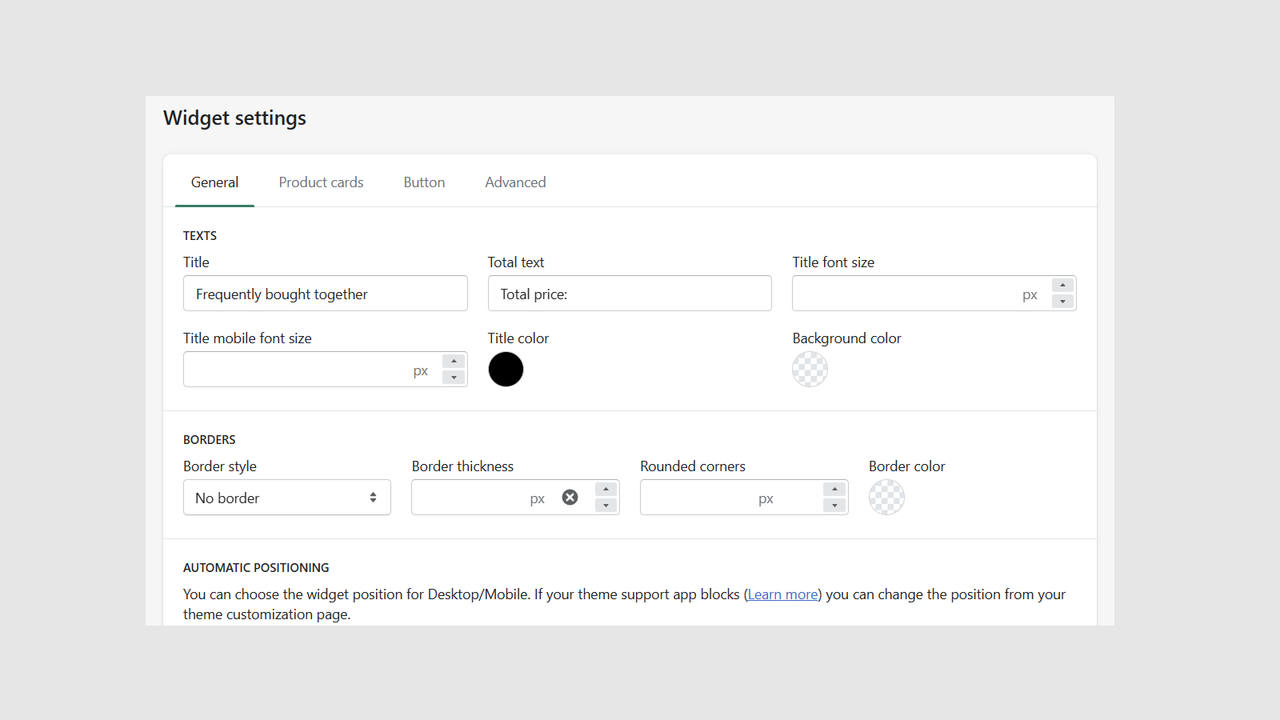Image resolution: width=1280 pixels, height=720 pixels.
Task: Decrease Title mobile font size stepper
Action: pyautogui.click(x=454, y=377)
